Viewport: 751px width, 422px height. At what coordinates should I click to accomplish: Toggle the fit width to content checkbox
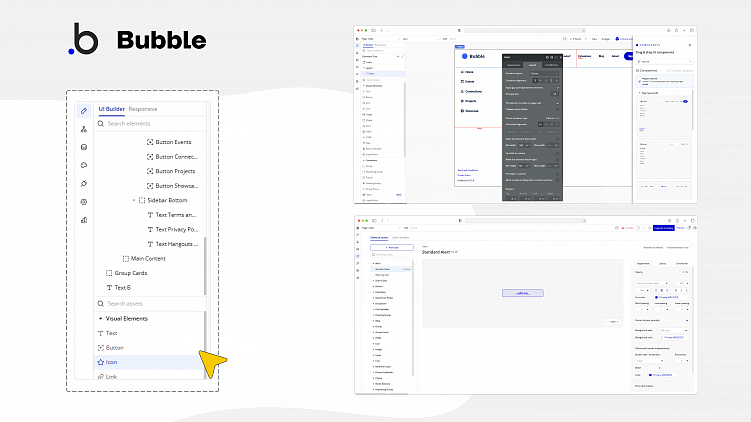coord(558,153)
